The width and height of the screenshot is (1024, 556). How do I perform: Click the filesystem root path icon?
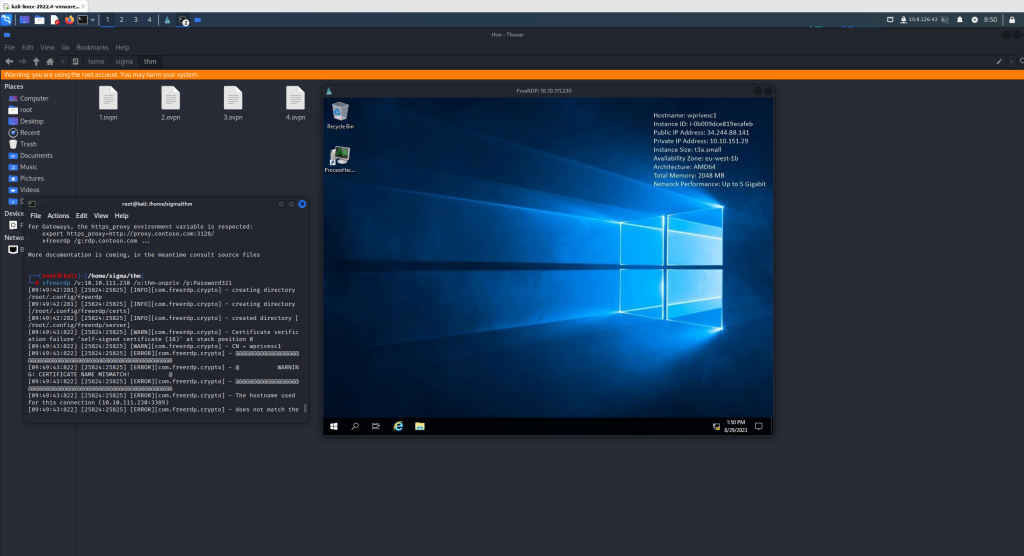pos(76,61)
